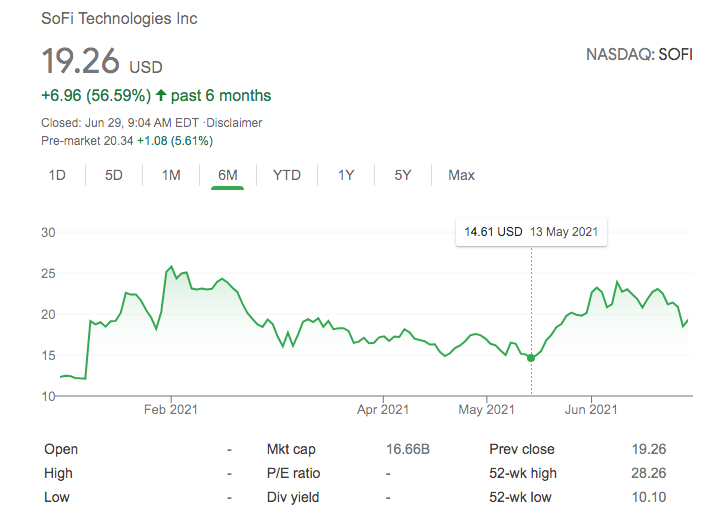The width and height of the screenshot is (718, 523).
Task: Click the Open label
Action: click(61, 449)
